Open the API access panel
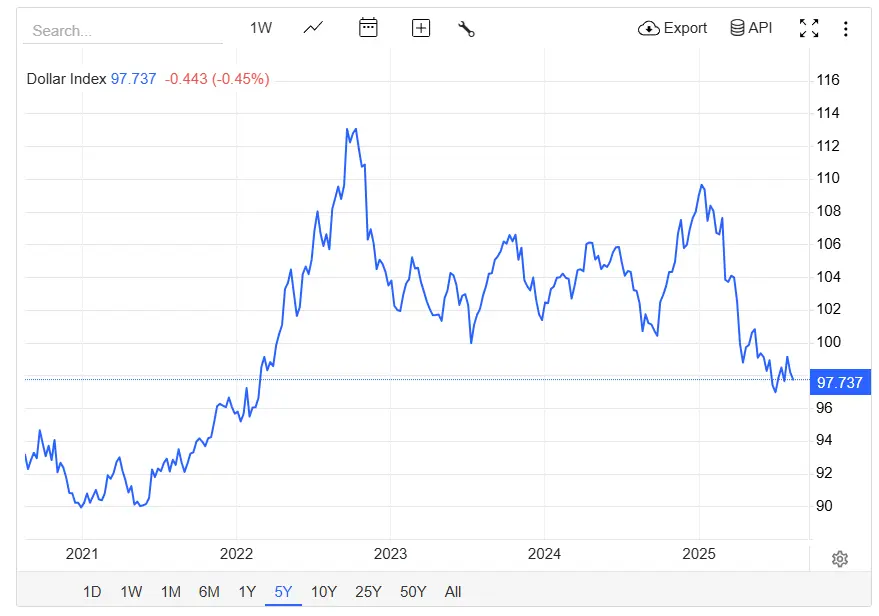 point(750,28)
